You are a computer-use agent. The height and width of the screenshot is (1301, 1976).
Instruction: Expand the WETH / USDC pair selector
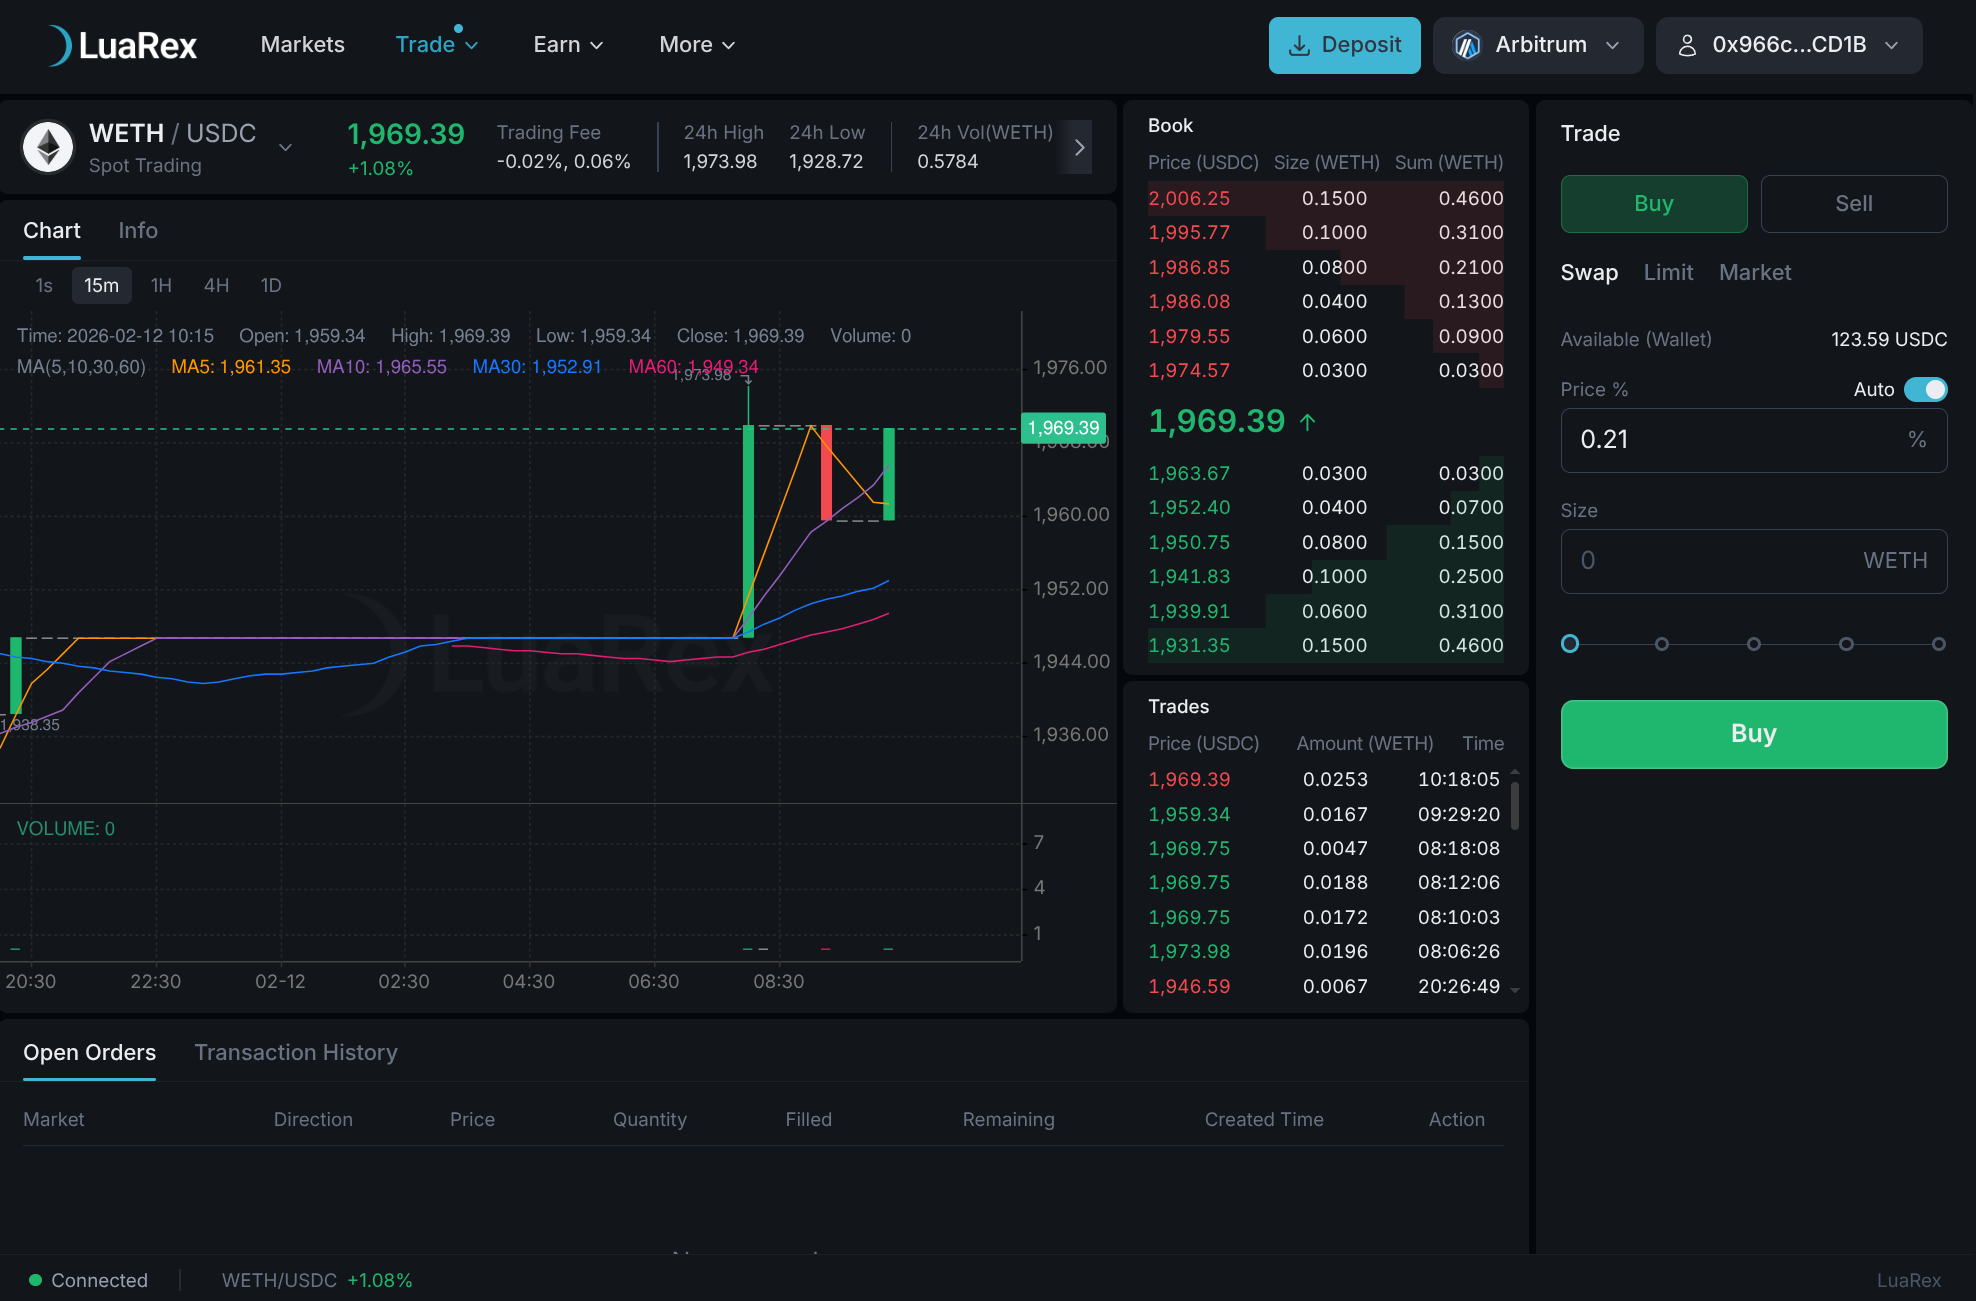[x=285, y=148]
